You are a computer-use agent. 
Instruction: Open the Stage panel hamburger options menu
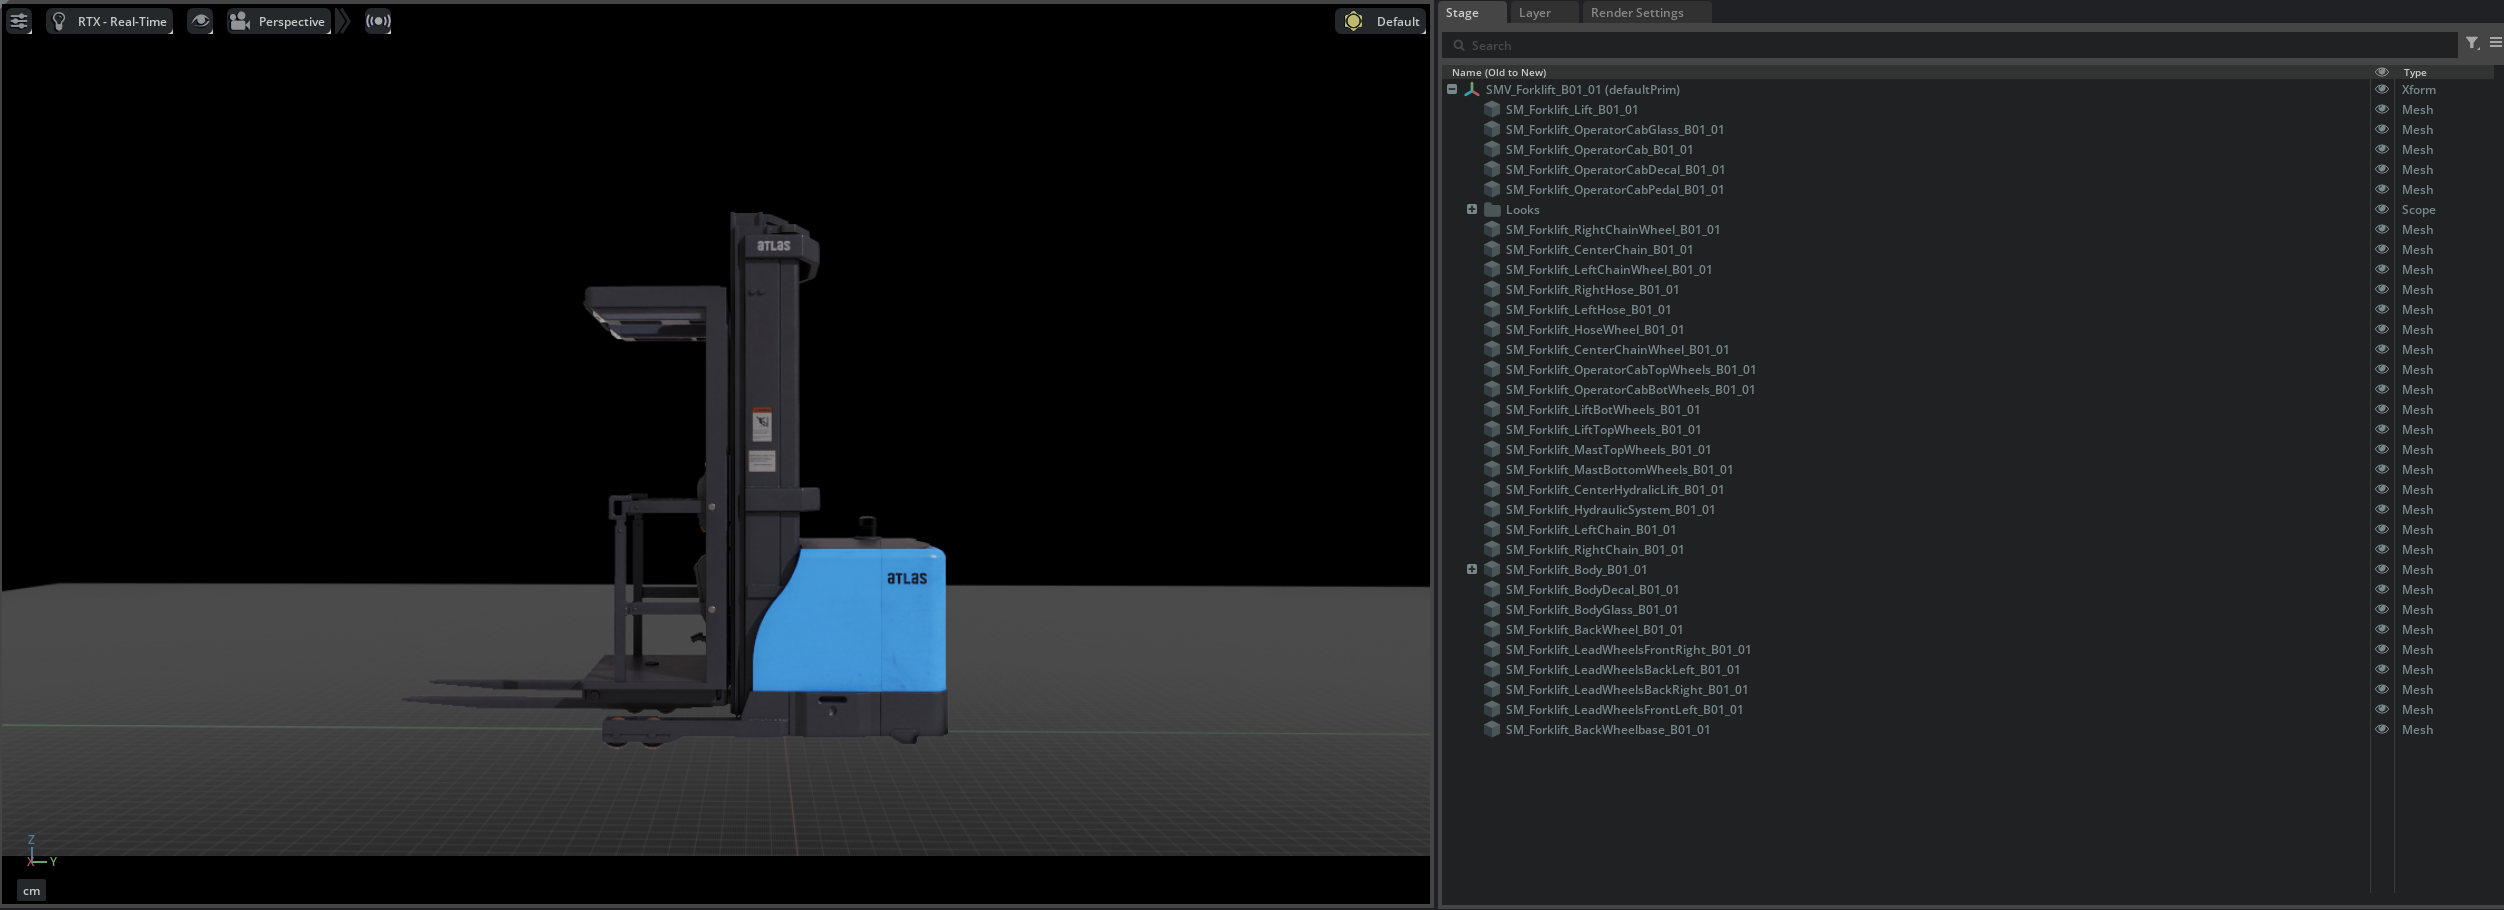(x=2495, y=43)
